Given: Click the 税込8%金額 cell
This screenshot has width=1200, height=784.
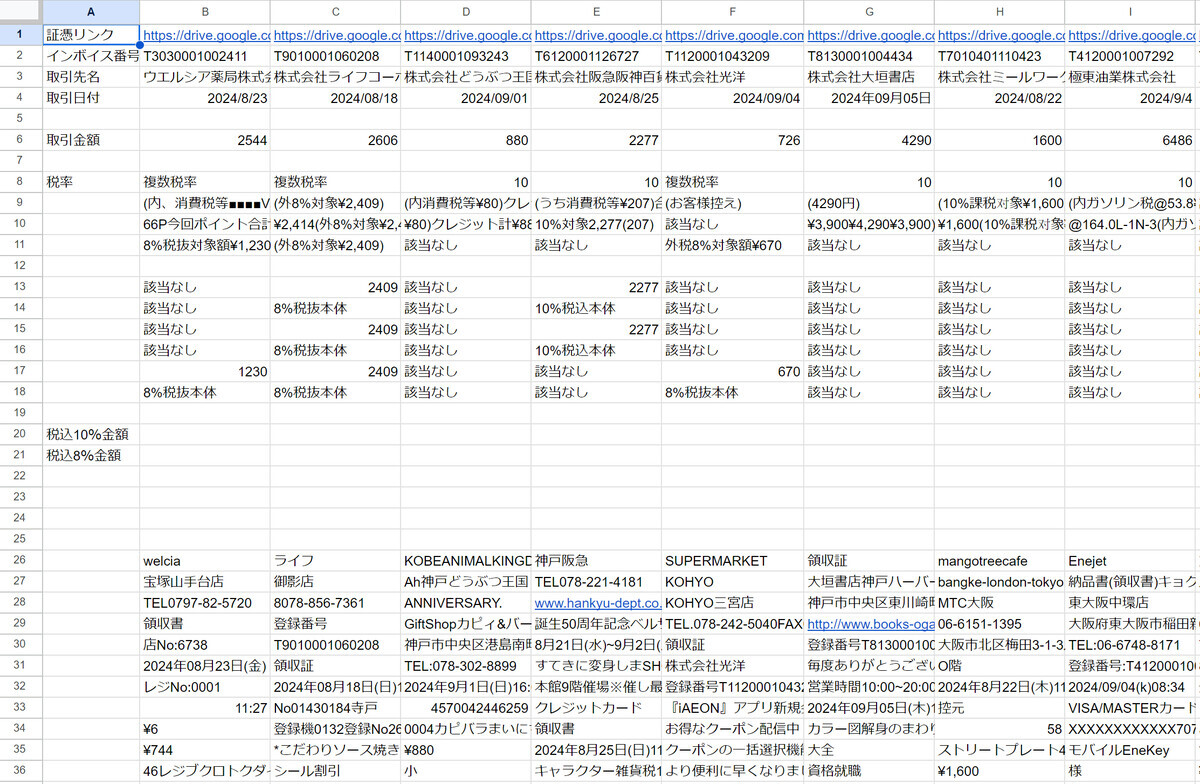Looking at the screenshot, I should [91, 456].
